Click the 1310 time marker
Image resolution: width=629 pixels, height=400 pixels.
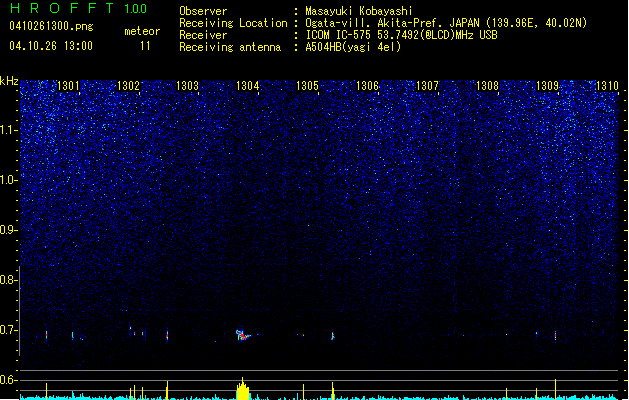(x=607, y=86)
